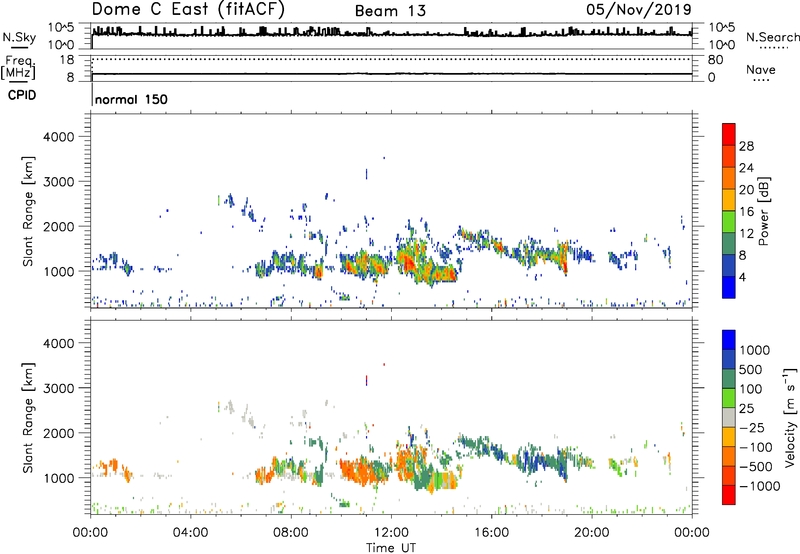Click the red top segment of Power colorbar
The height and width of the screenshot is (554, 800).
[729, 134]
